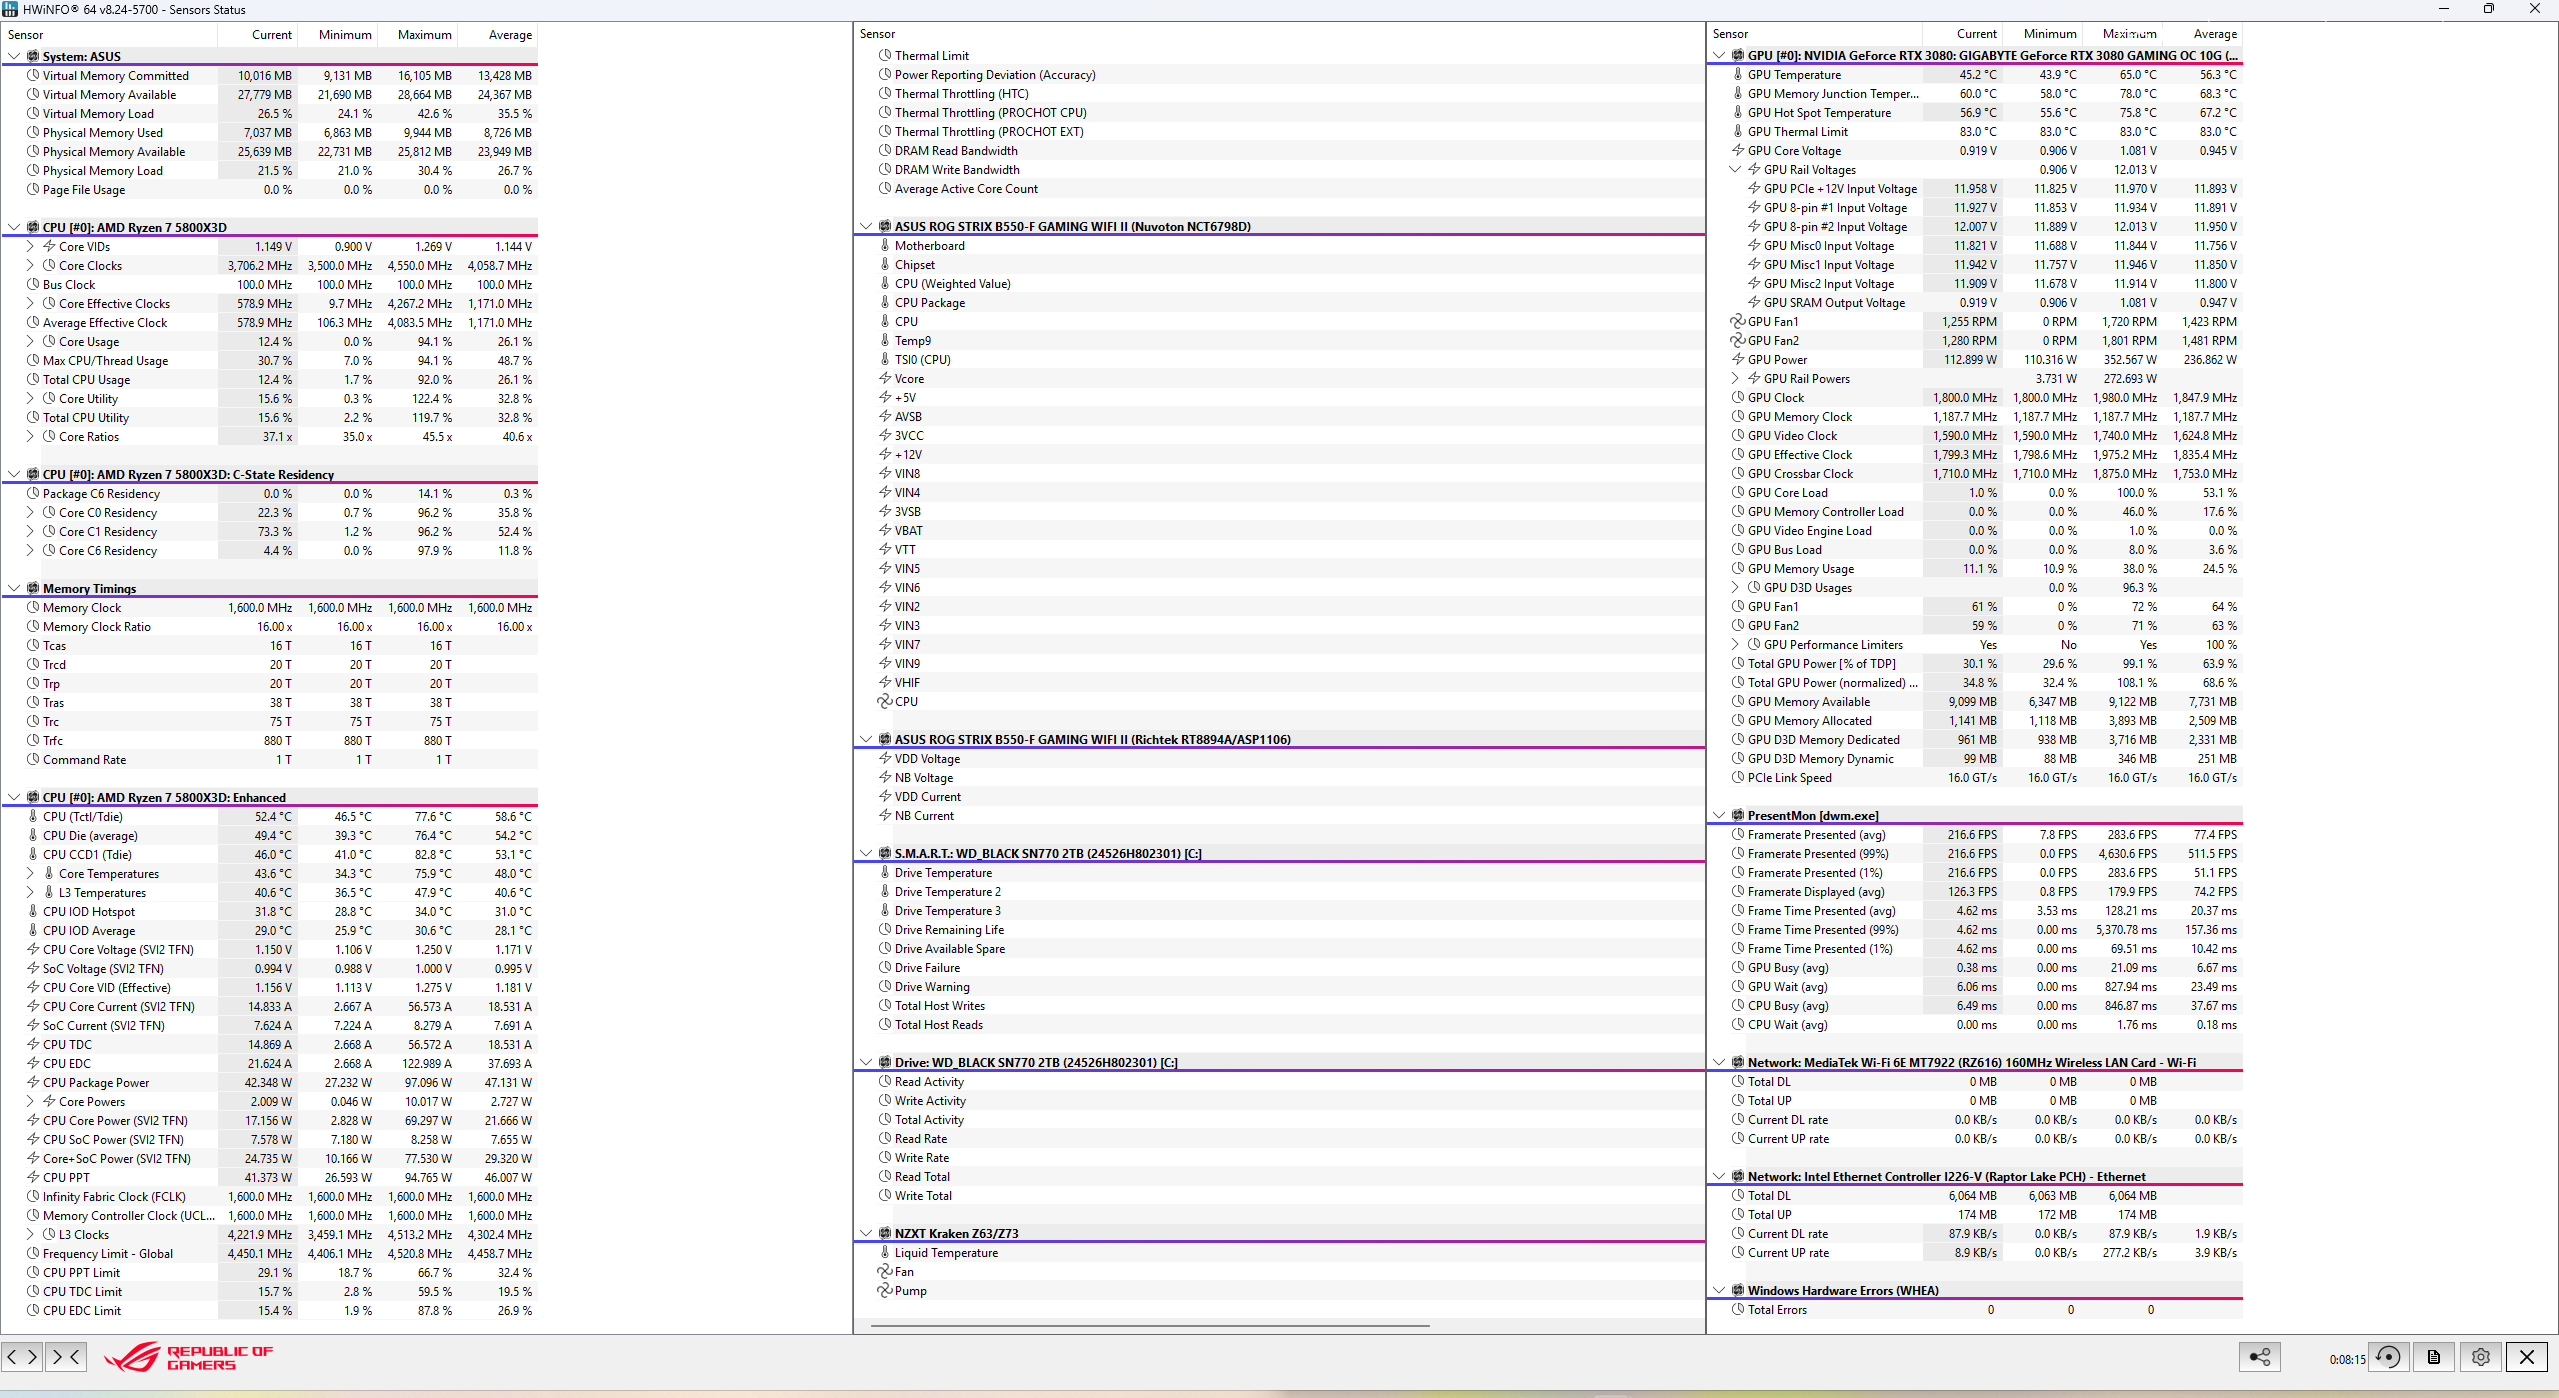Image resolution: width=2559 pixels, height=1398 pixels.
Task: Collapse the C-State Residency group
Action: pos(14,475)
